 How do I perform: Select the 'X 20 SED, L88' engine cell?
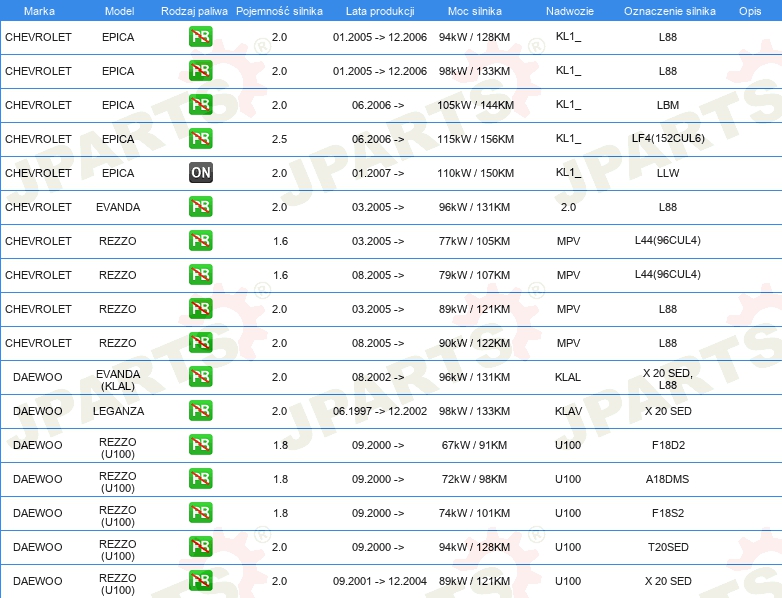(668, 379)
